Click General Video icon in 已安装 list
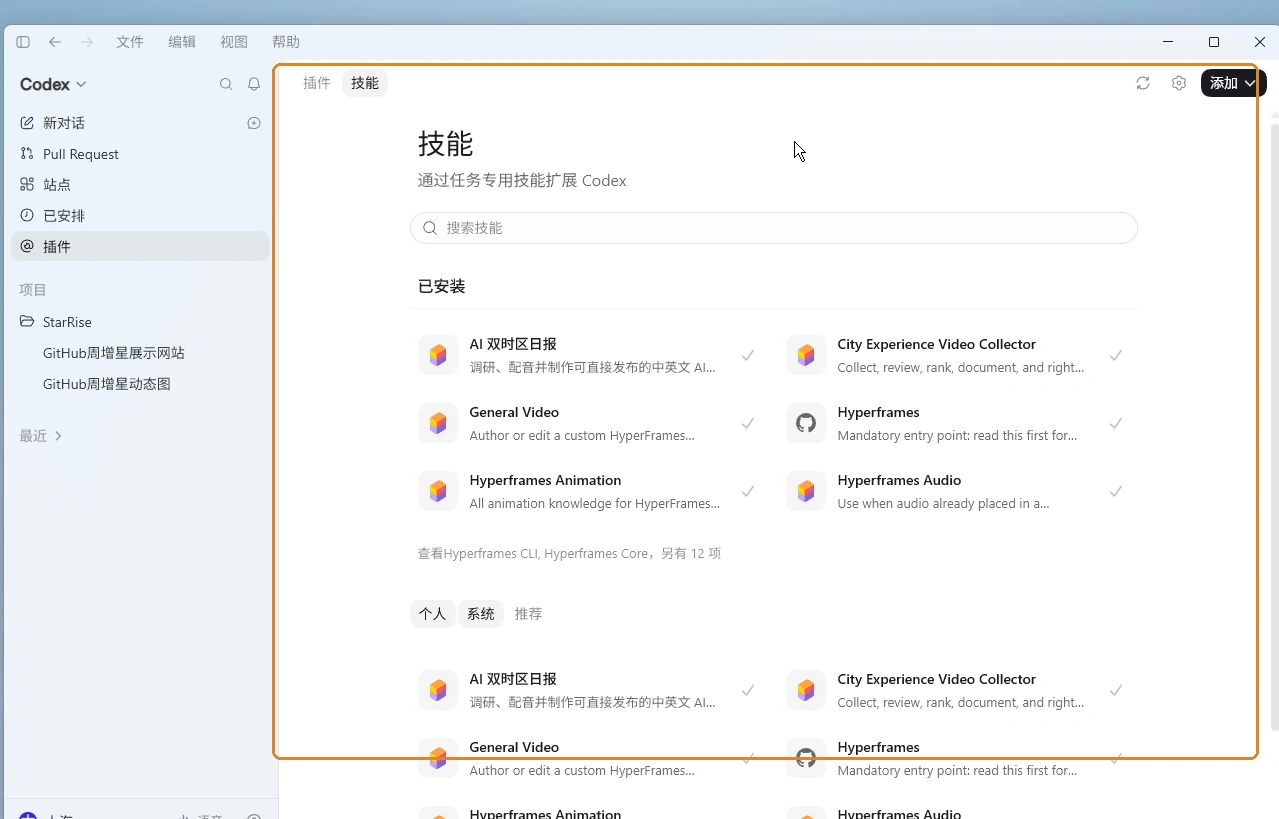This screenshot has width=1279, height=819. pyautogui.click(x=438, y=423)
